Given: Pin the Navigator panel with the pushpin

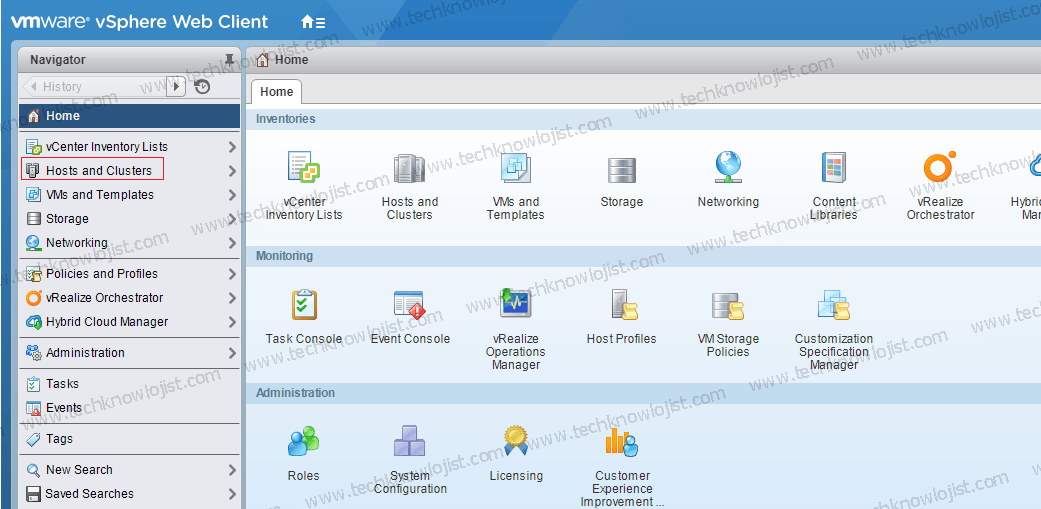Looking at the screenshot, I should pos(229,60).
